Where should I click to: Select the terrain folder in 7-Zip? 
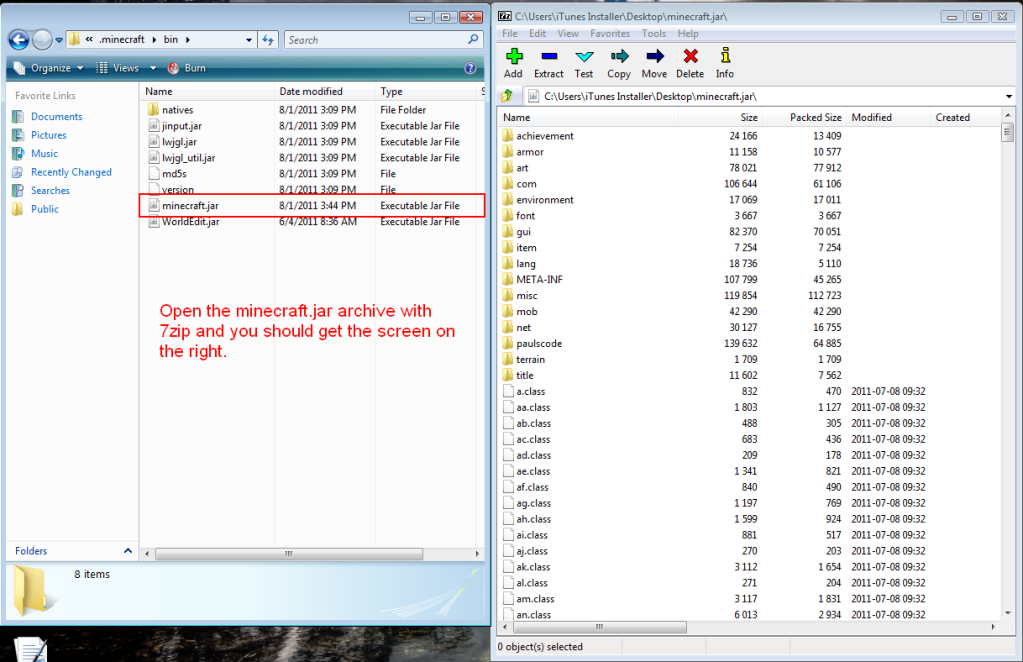point(523,359)
